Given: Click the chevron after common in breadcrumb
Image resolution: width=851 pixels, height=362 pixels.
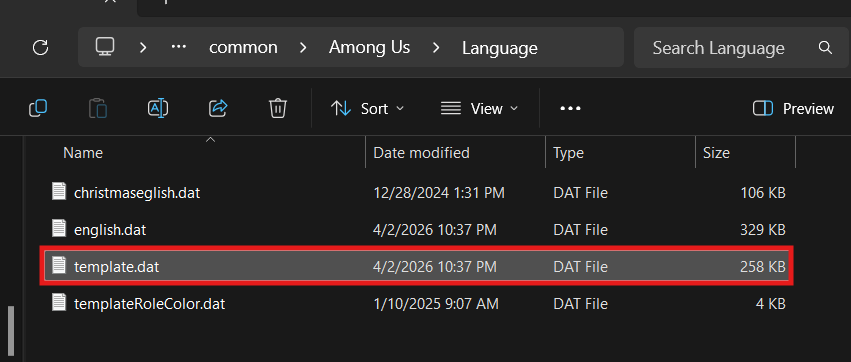Looking at the screenshot, I should (303, 48).
